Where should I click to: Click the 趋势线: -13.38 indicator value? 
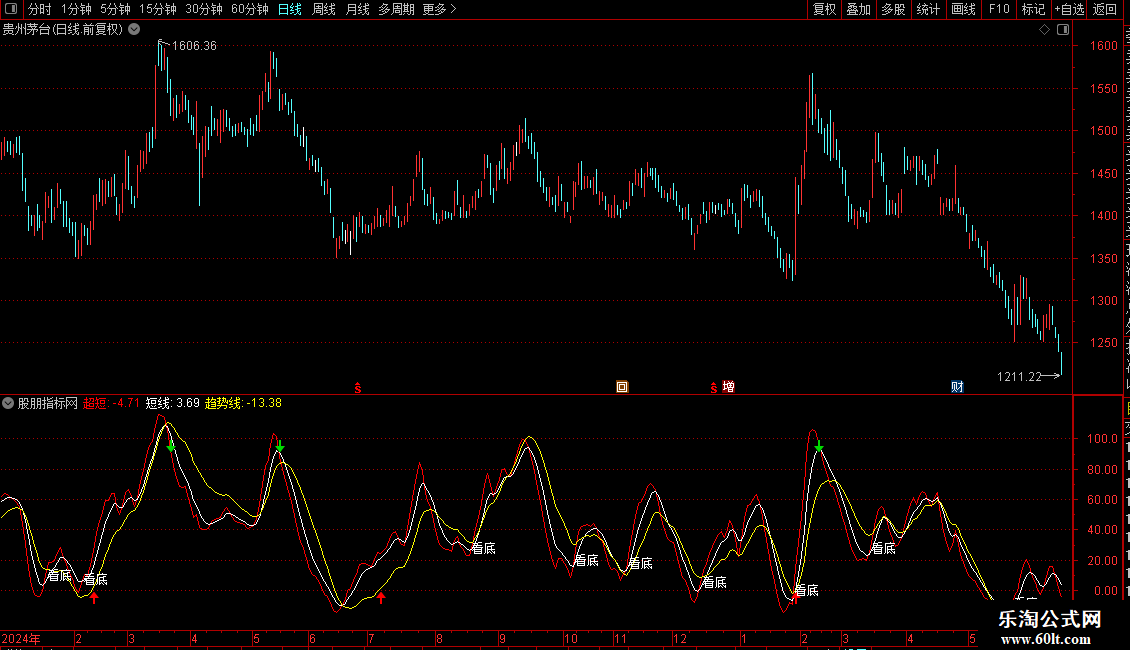(243, 404)
